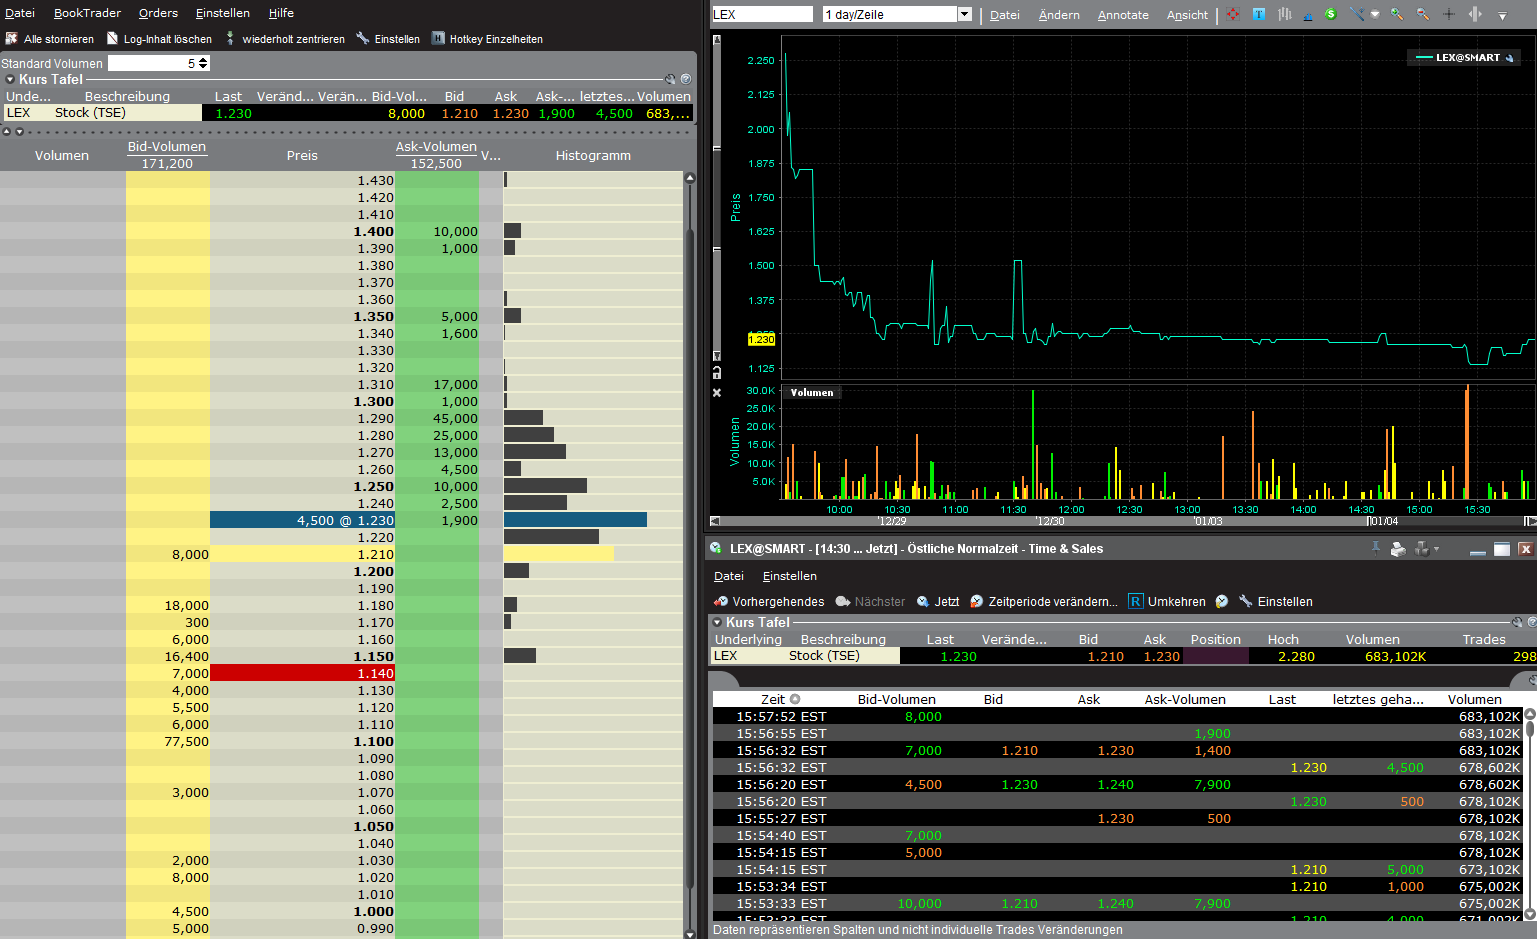The width and height of the screenshot is (1537, 939).
Task: Toggle the chart axis lock icon
Action: pos(717,372)
